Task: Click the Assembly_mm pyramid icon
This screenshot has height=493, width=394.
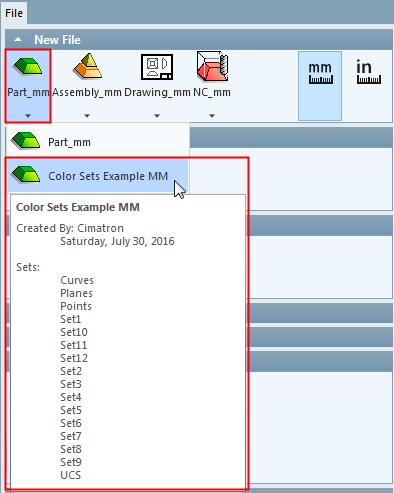Action: [87, 66]
